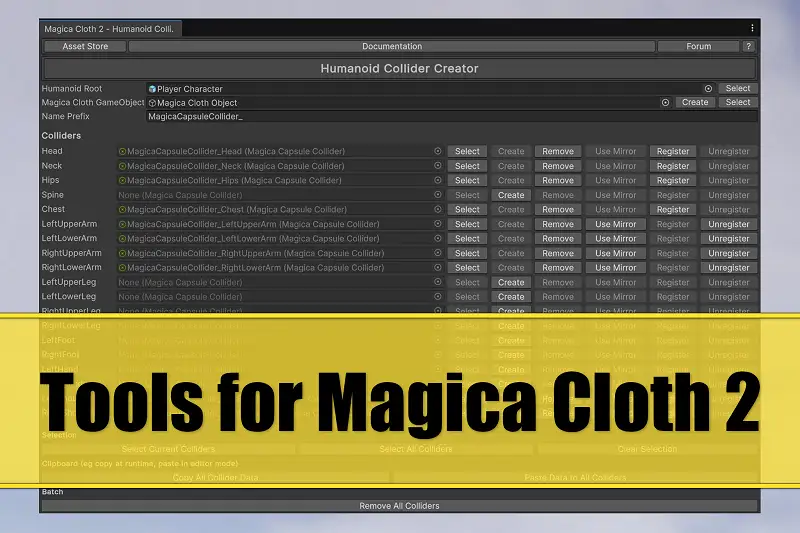Viewport: 800px width, 533px height.
Task: Click Register in the Hips row
Action: [x=672, y=181]
